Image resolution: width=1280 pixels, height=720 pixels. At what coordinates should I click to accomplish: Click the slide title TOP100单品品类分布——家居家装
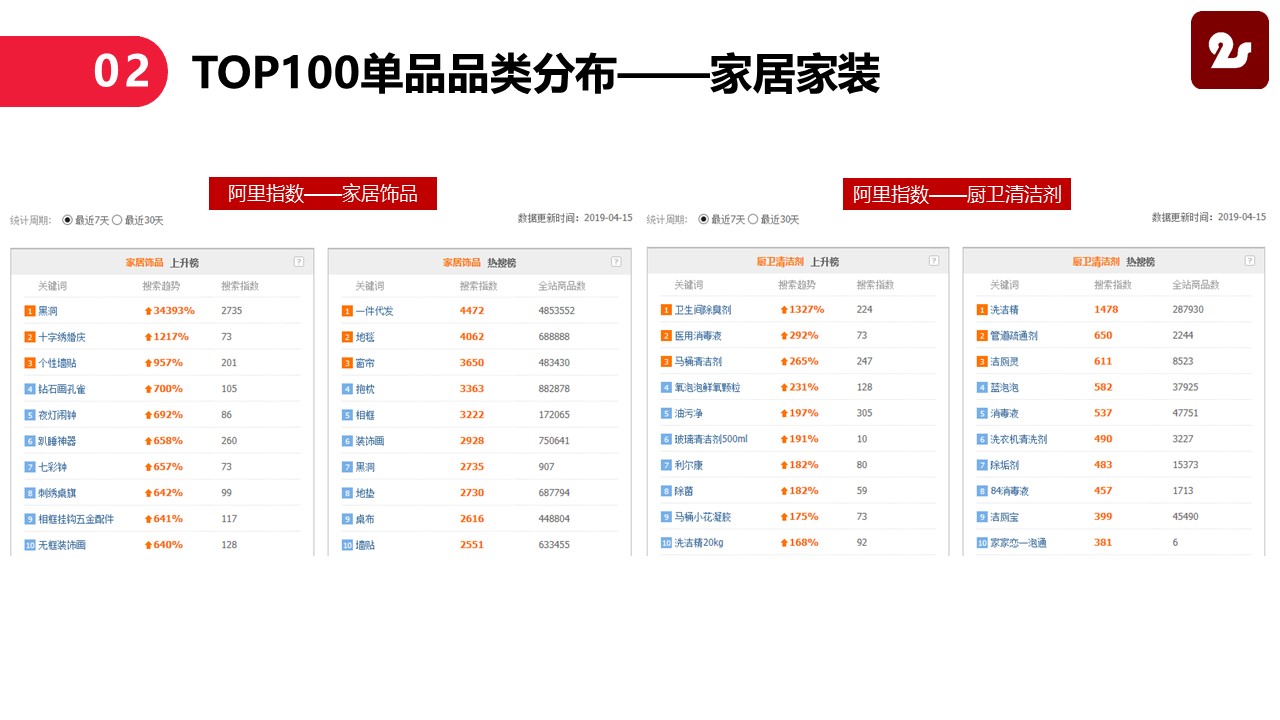pos(535,72)
